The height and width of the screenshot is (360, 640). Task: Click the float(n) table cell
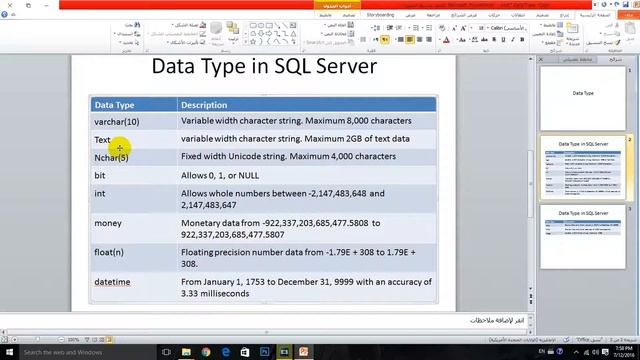coord(134,258)
